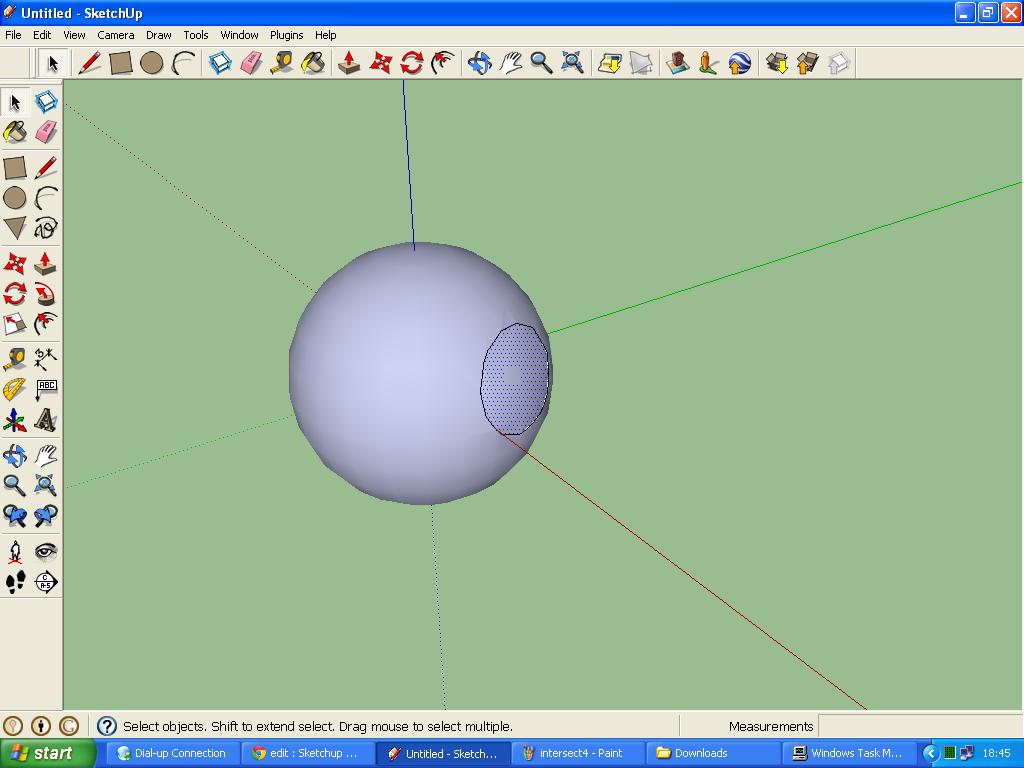Click the Line pencil in left toolbar
1024x768 pixels.
pyautogui.click(x=46, y=167)
